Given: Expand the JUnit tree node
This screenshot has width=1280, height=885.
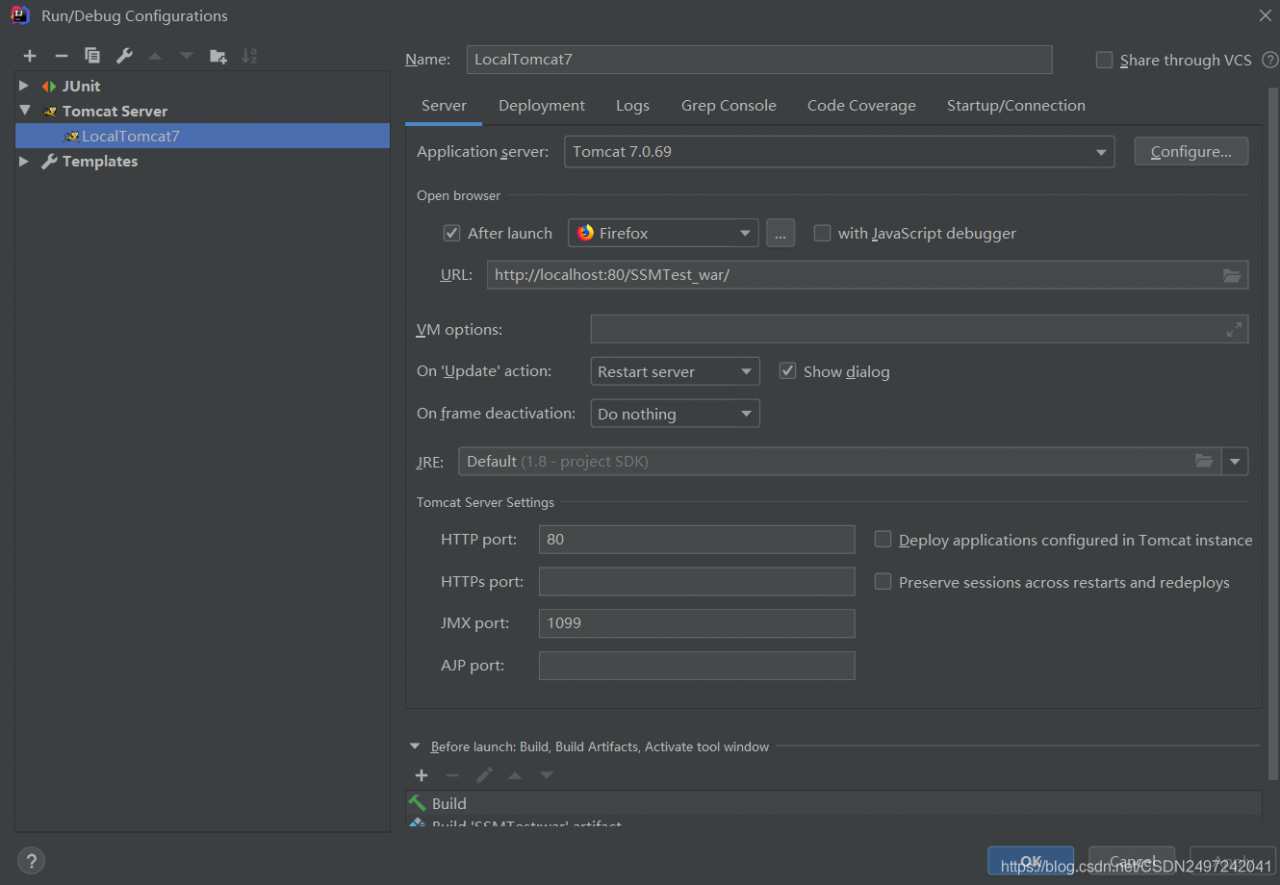Looking at the screenshot, I should pos(24,86).
